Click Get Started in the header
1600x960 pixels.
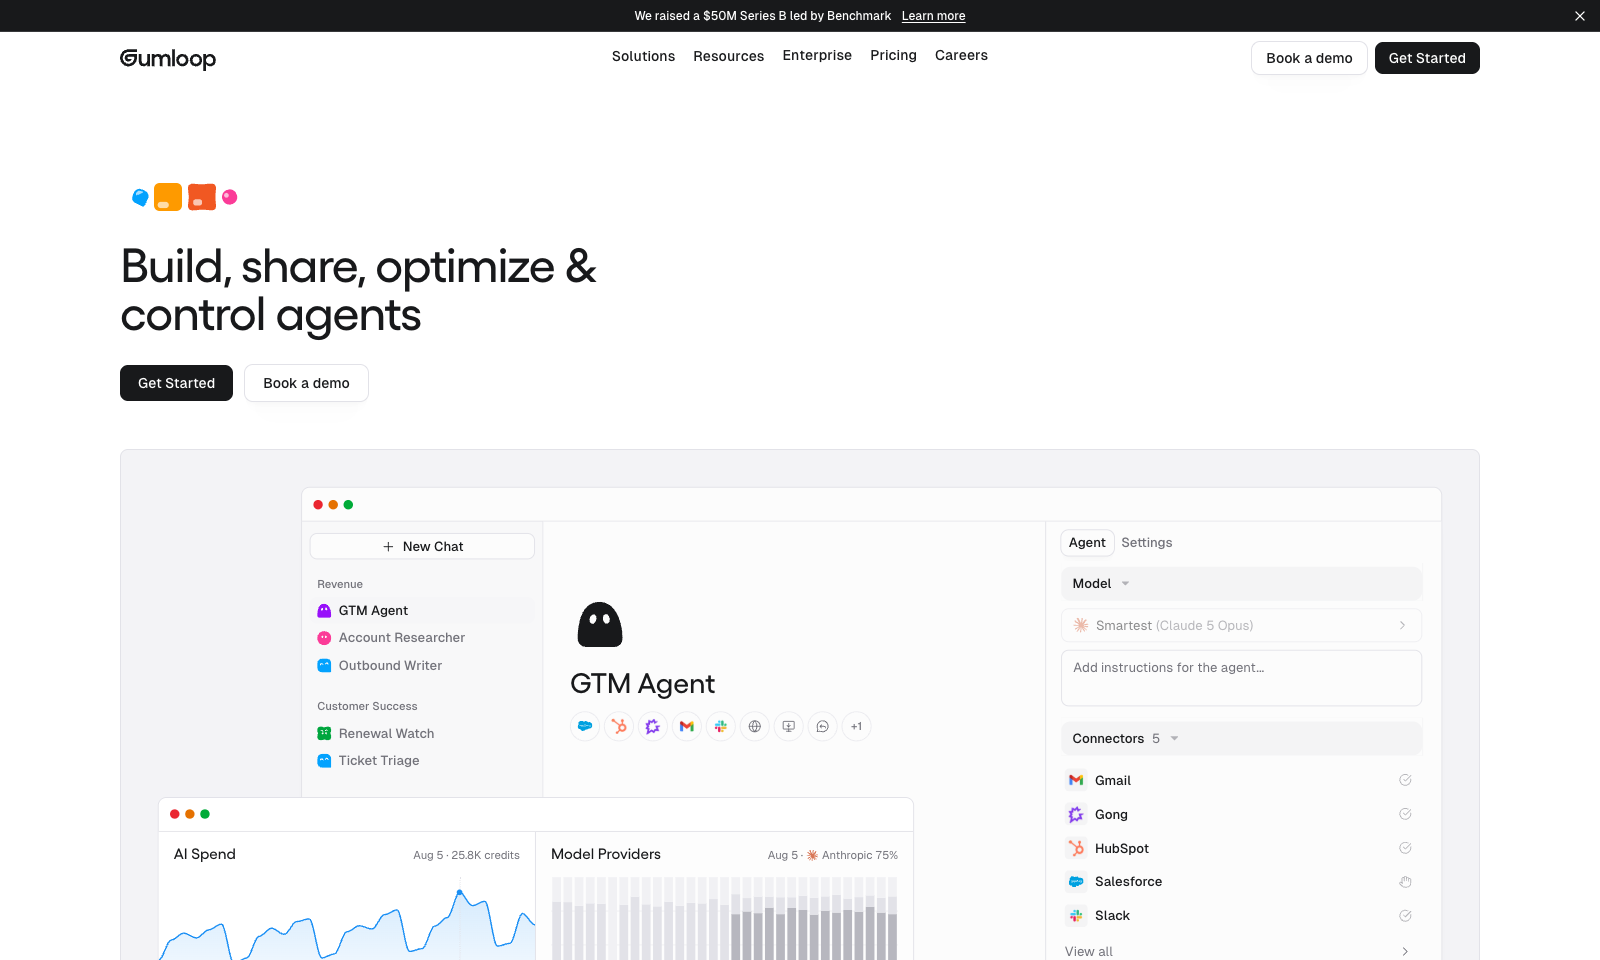point(1427,58)
